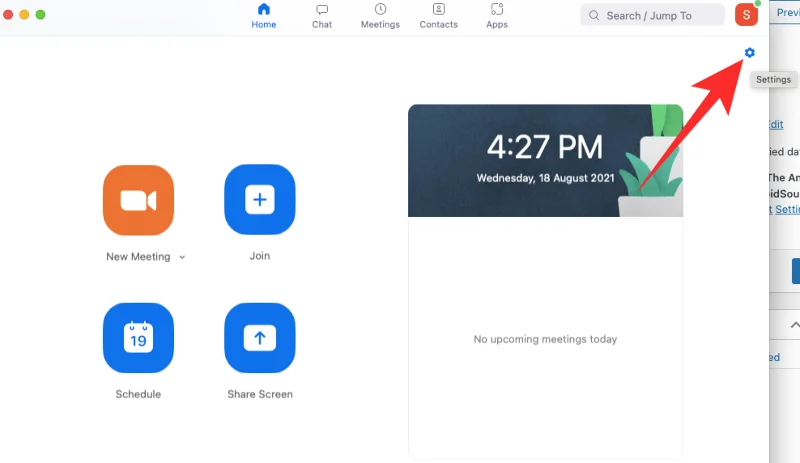800x463 pixels.
Task: Click the Settings link in background page
Action: click(x=787, y=209)
